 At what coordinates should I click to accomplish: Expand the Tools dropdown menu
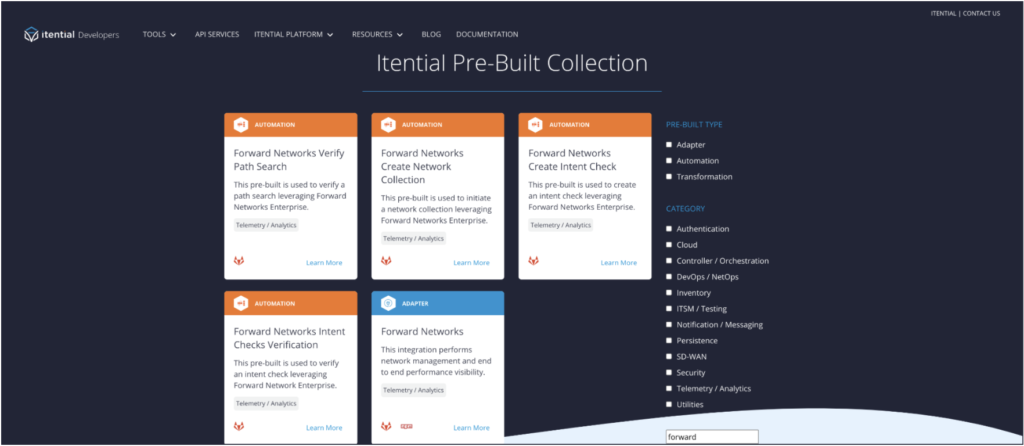point(159,35)
